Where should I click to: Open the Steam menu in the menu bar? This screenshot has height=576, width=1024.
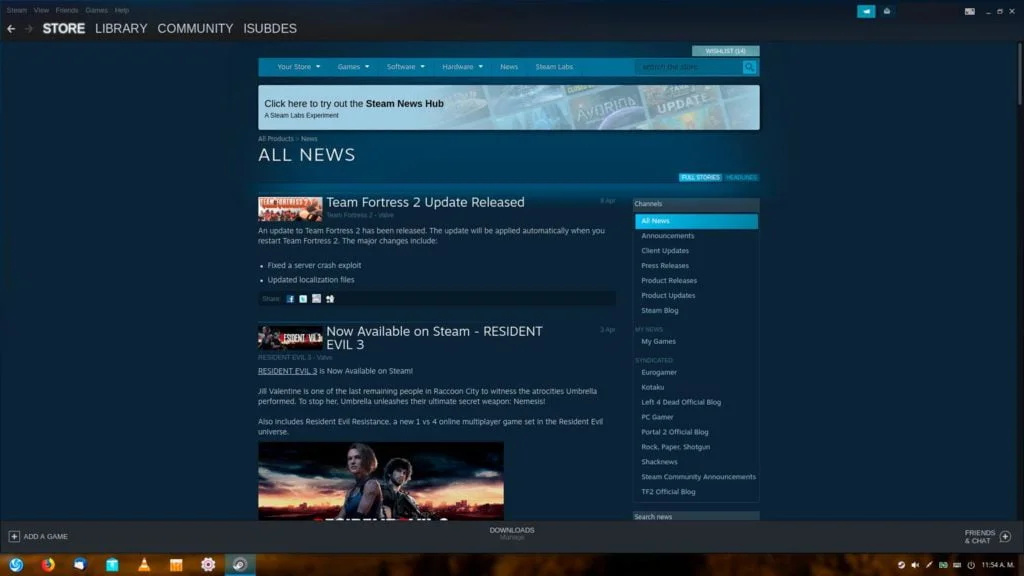tap(16, 10)
